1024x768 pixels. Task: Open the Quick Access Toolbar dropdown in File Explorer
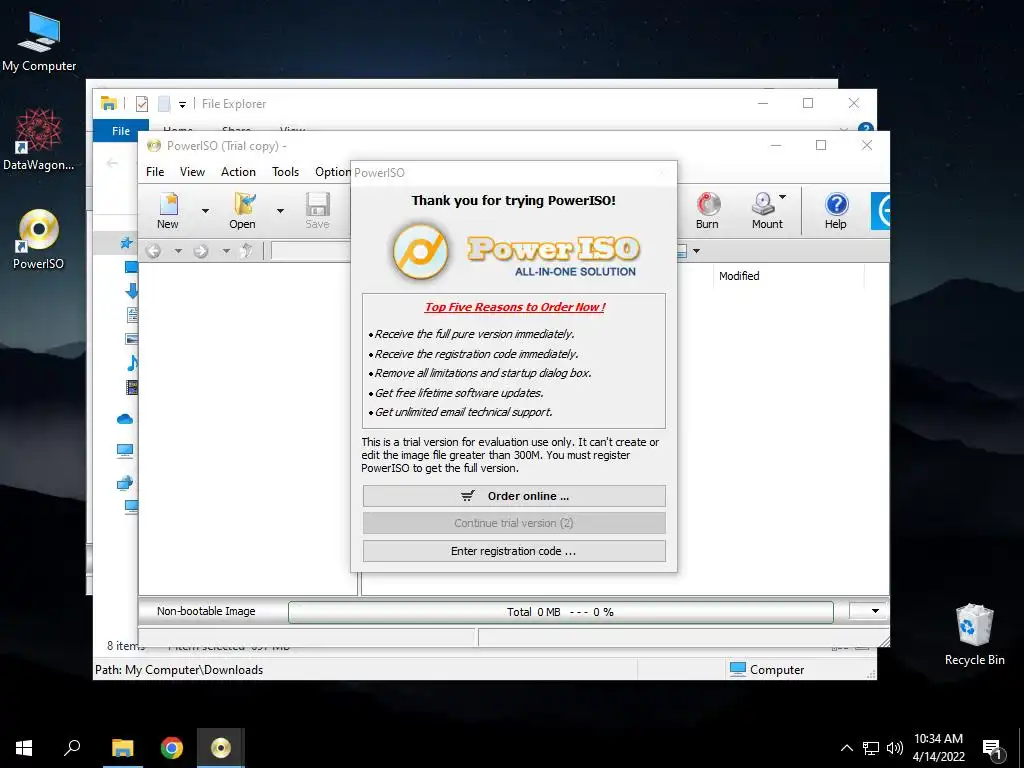pyautogui.click(x=182, y=104)
